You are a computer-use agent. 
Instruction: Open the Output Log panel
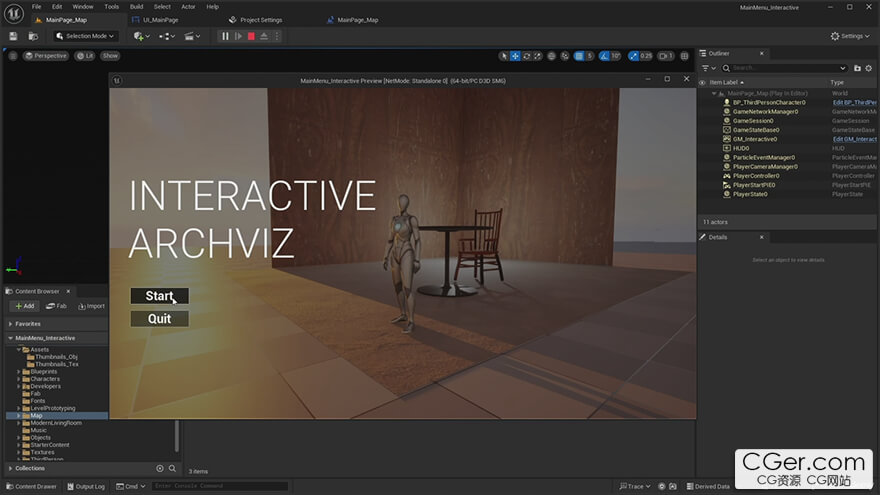pyautogui.click(x=86, y=487)
